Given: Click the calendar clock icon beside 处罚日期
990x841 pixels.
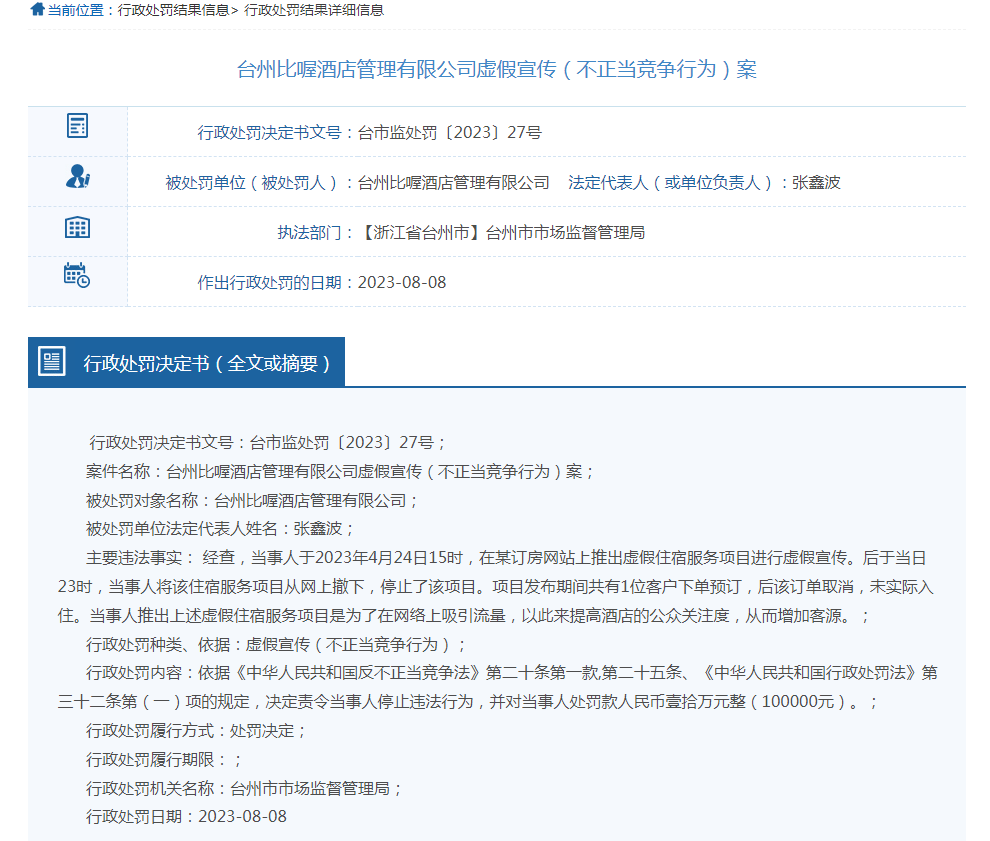Looking at the screenshot, I should [77, 276].
